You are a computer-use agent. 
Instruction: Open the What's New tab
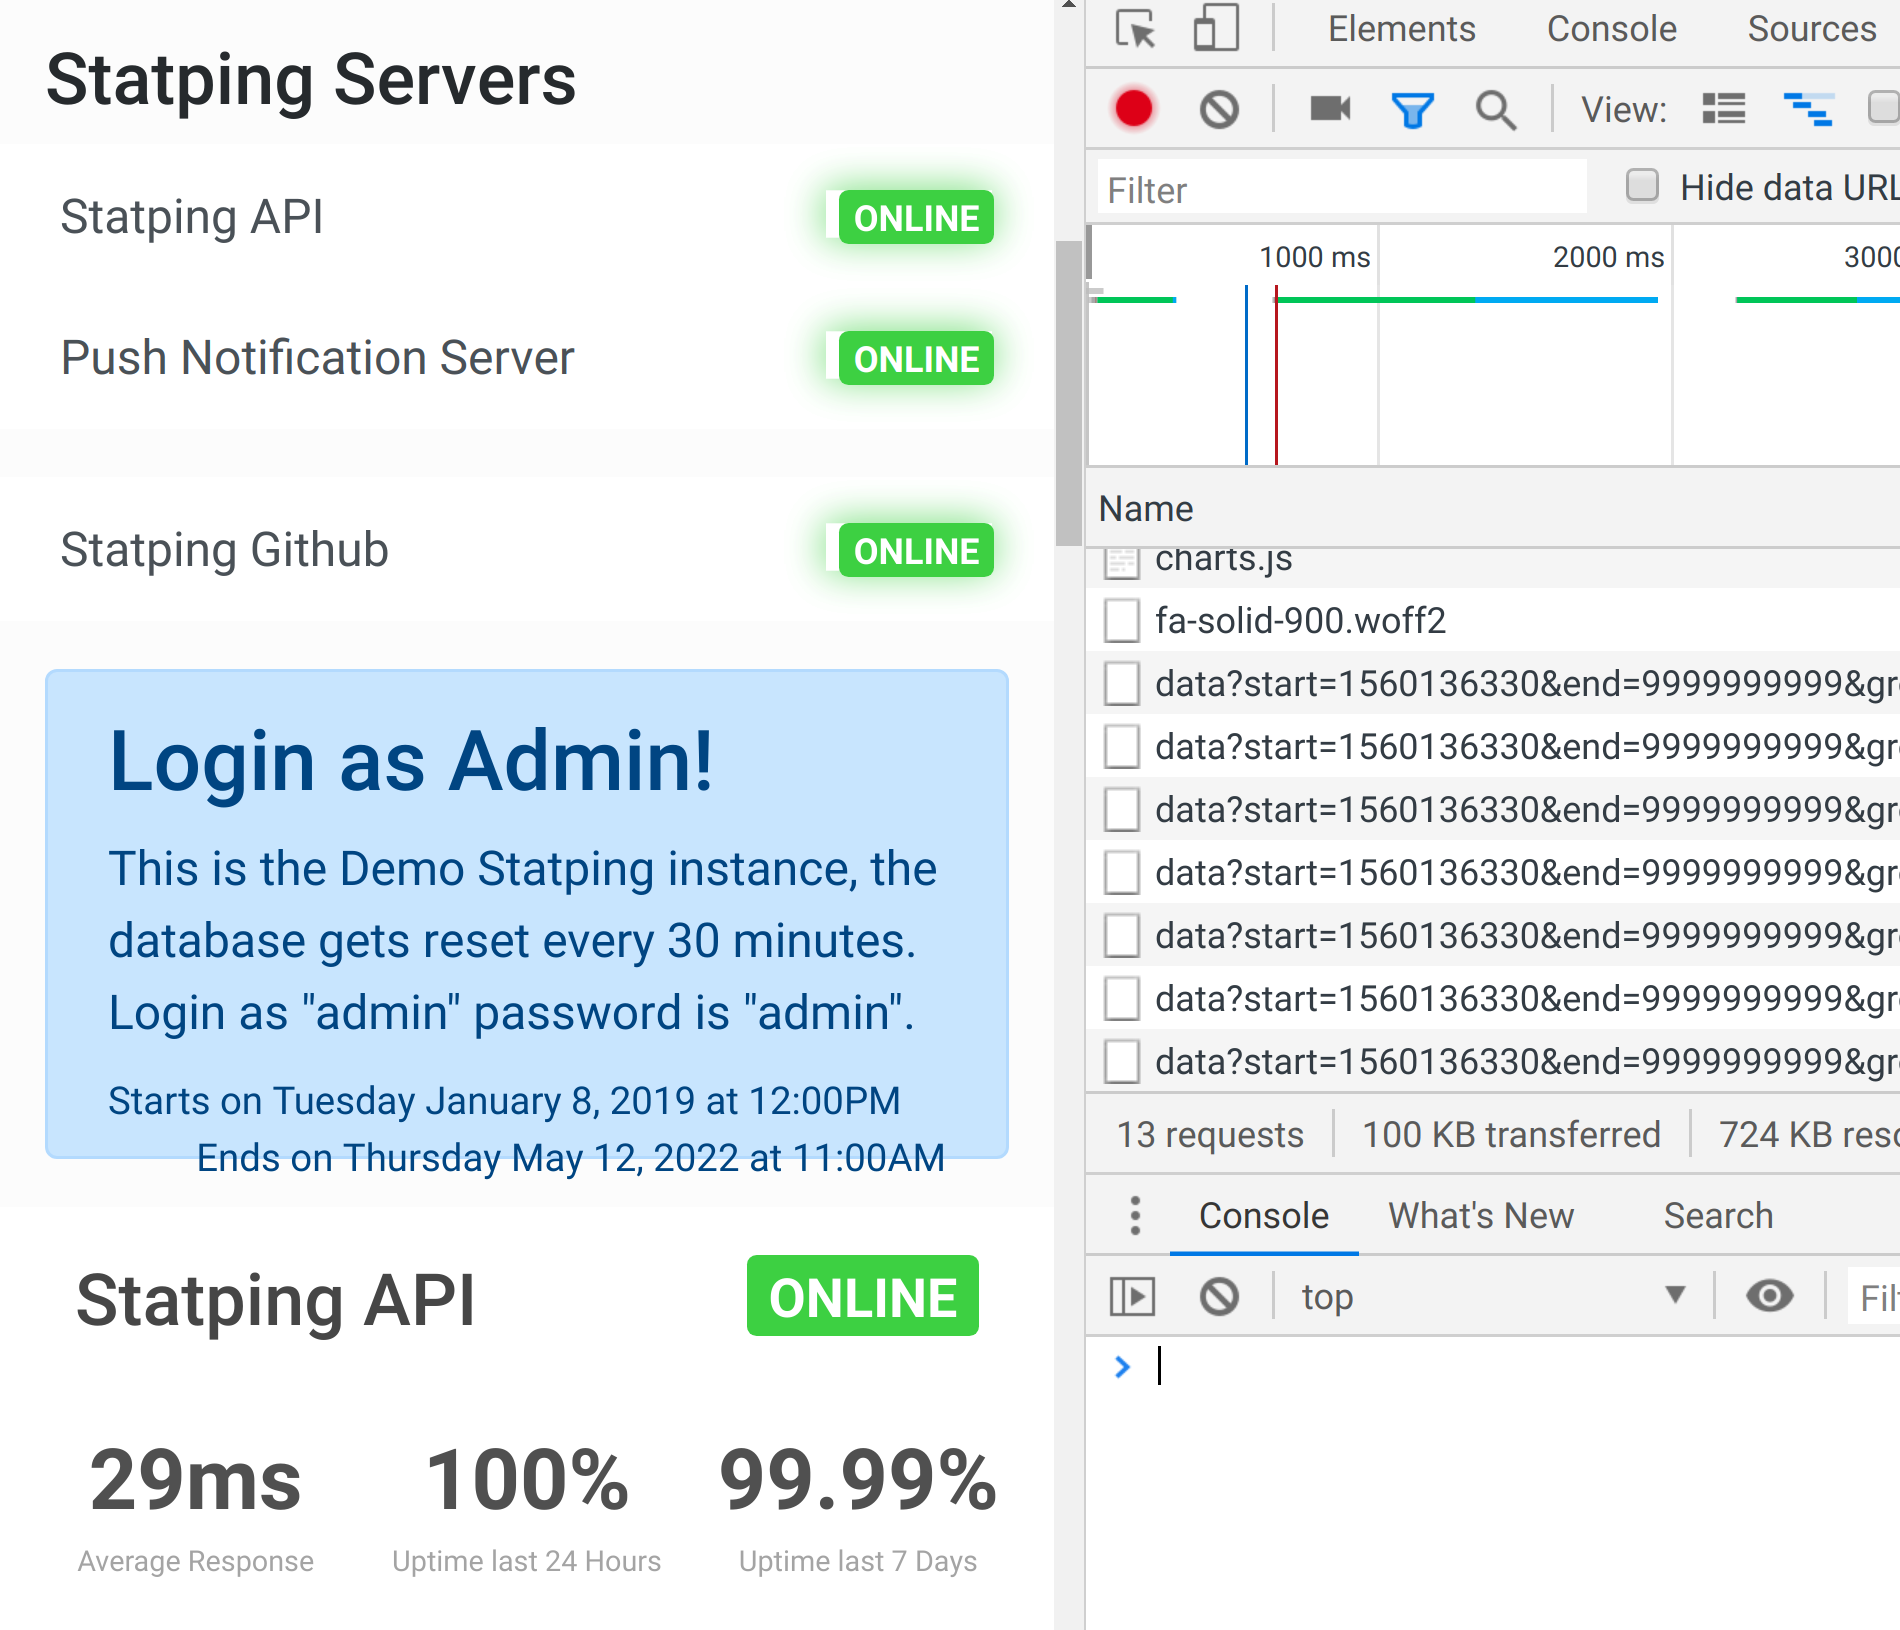(1480, 1215)
